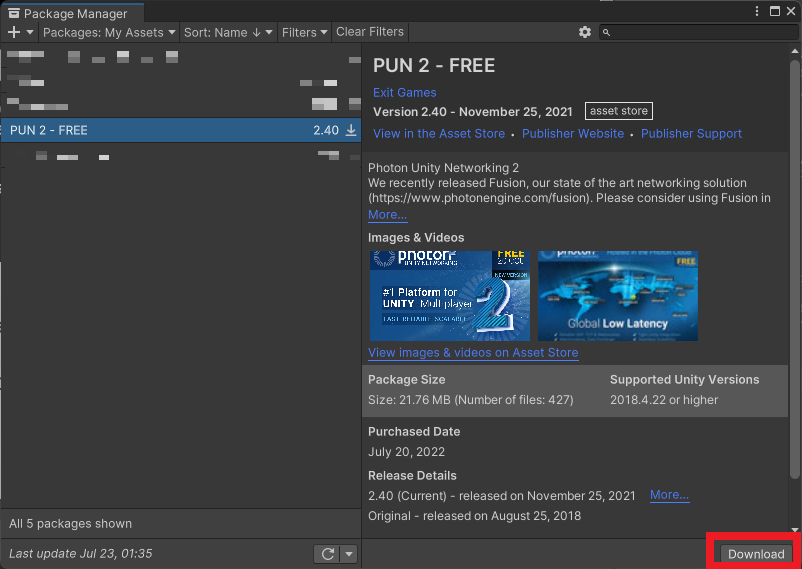Click Size: 21.76 MB text
The image size is (802, 569).
coord(471,400)
